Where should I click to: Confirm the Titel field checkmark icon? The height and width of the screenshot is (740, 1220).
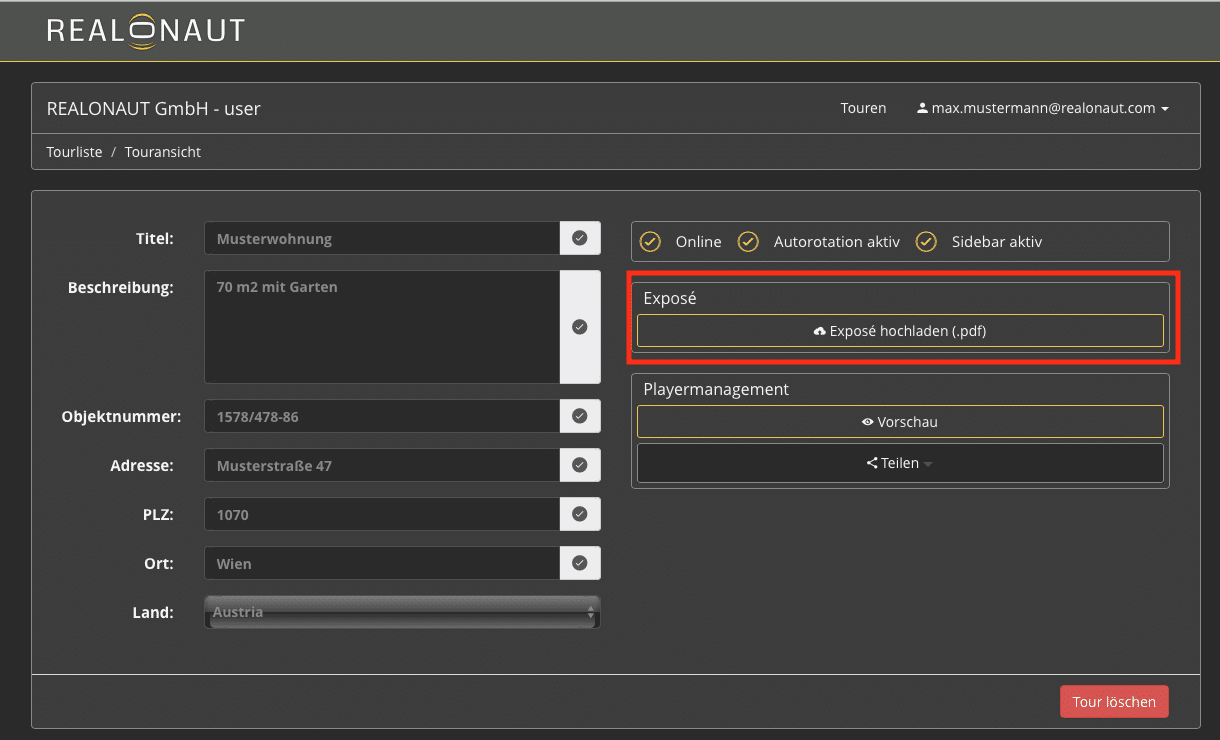[580, 239]
